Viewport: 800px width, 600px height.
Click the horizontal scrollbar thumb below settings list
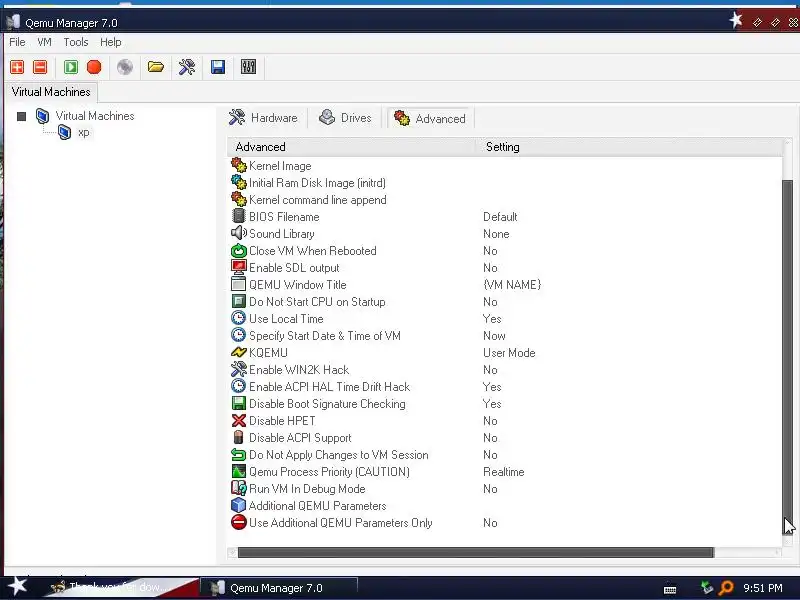476,553
